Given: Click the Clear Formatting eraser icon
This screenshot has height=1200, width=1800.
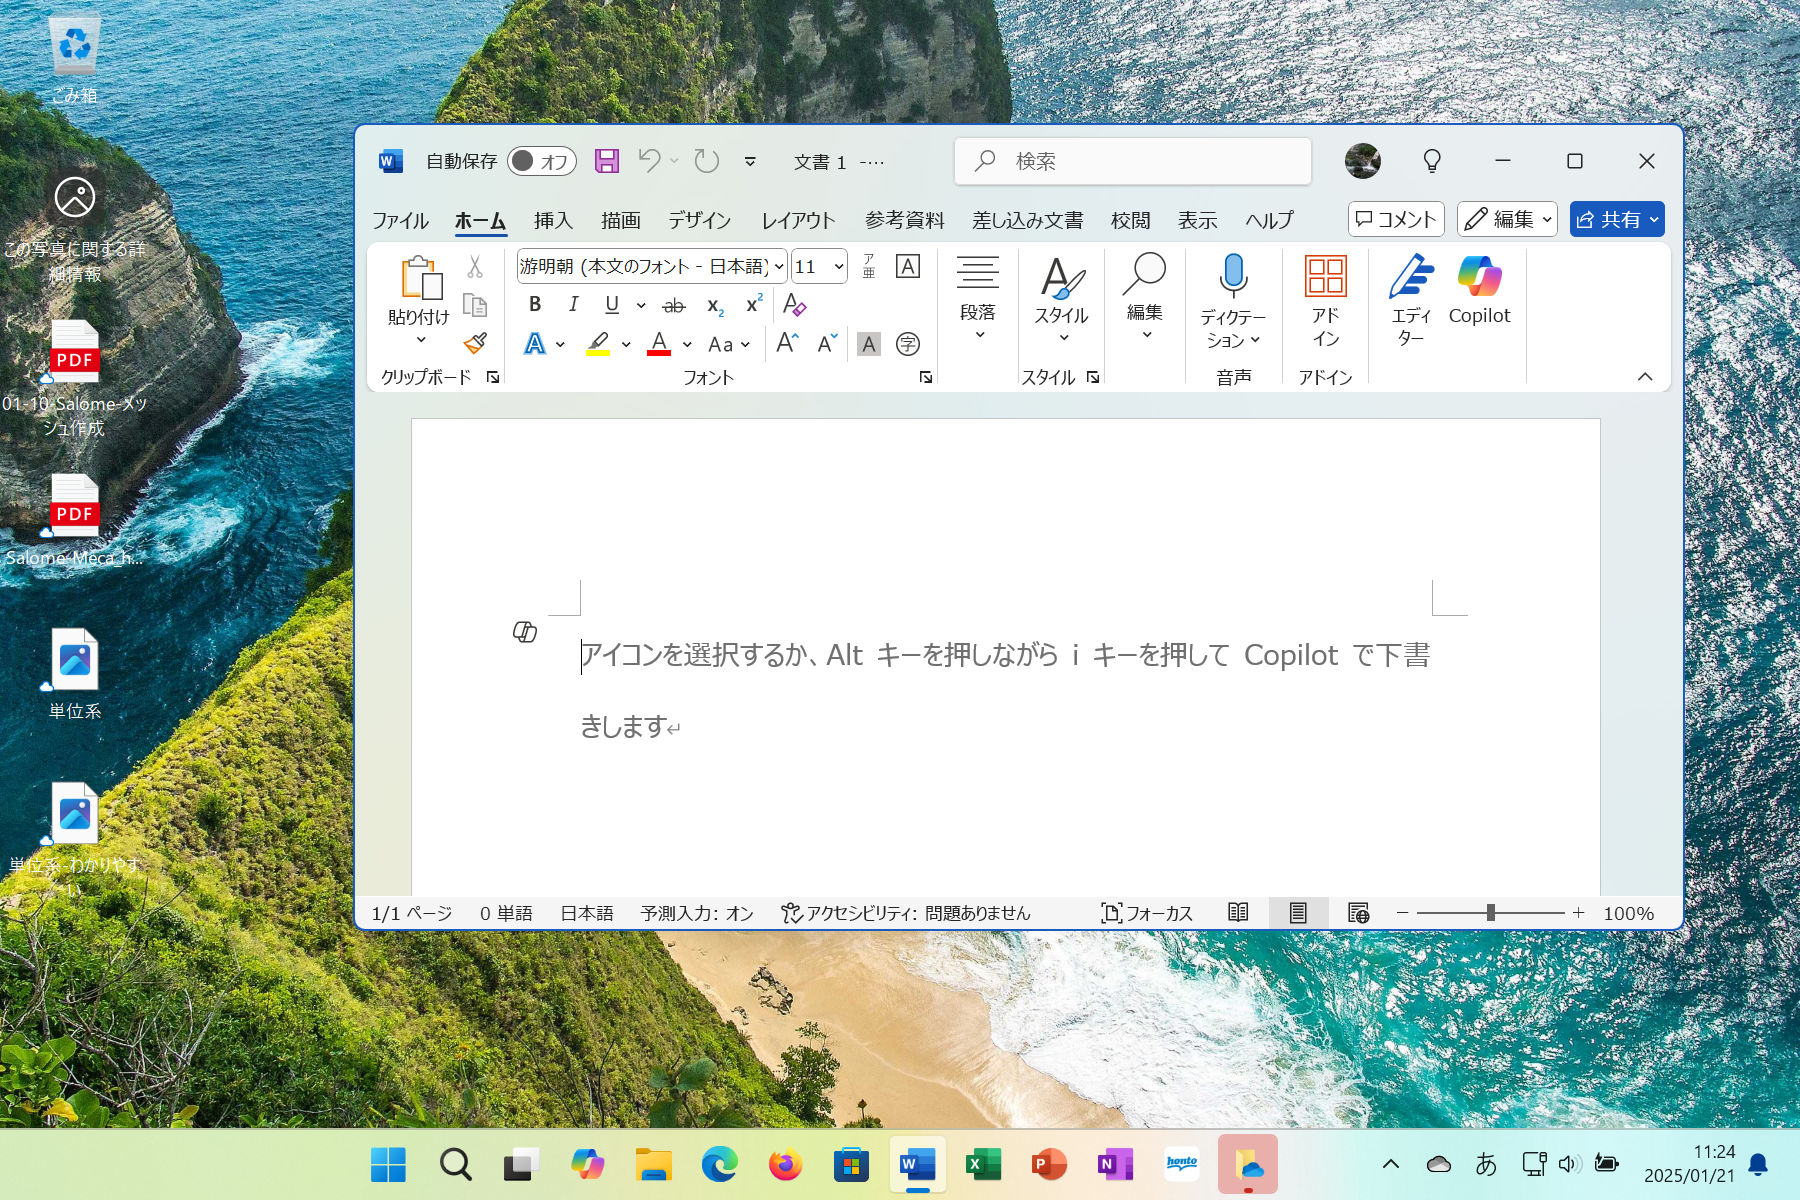Looking at the screenshot, I should (x=795, y=305).
